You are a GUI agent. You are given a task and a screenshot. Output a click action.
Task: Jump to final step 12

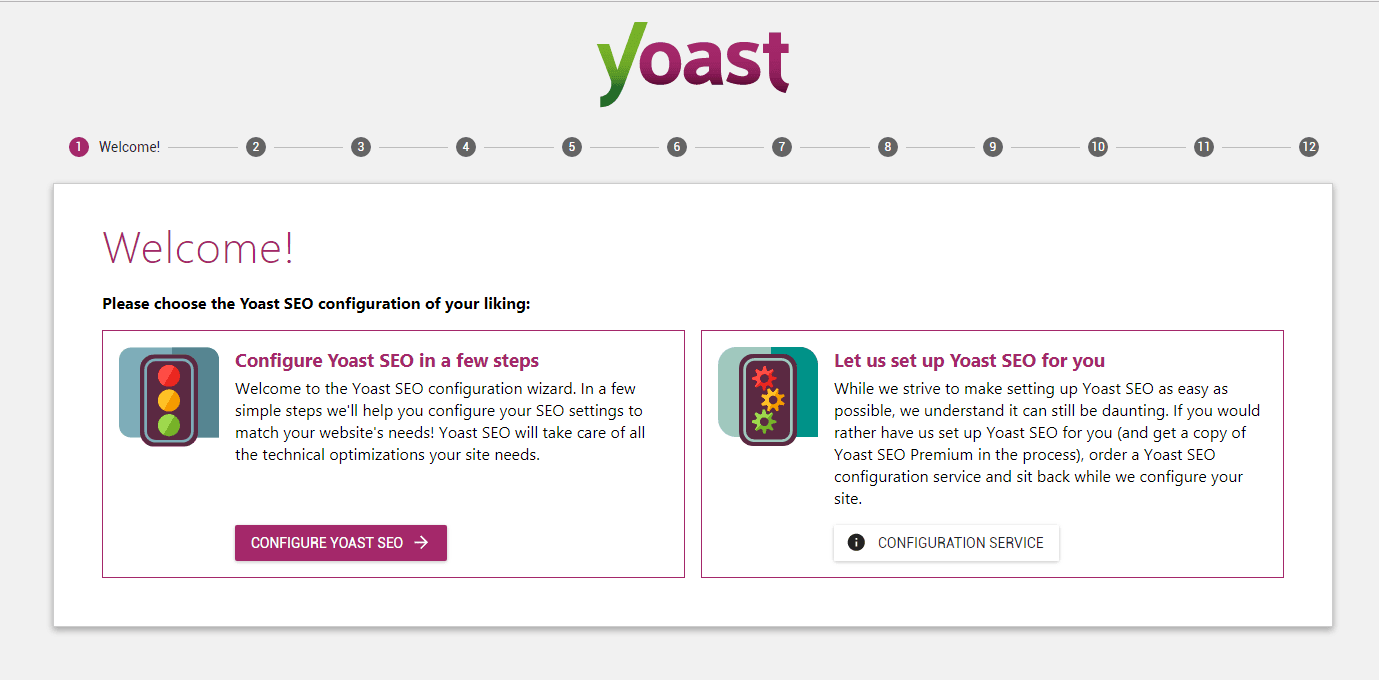tap(1309, 147)
